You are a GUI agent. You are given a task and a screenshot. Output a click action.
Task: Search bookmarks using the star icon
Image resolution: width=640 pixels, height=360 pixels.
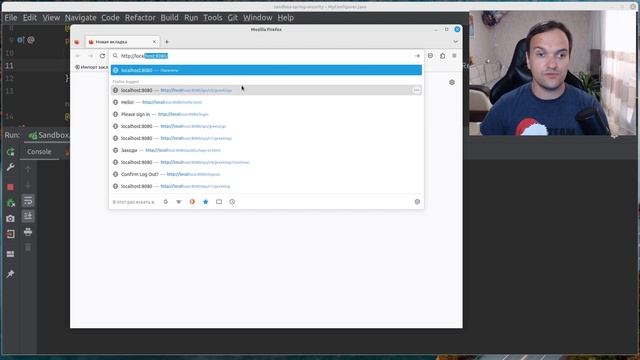coord(206,202)
